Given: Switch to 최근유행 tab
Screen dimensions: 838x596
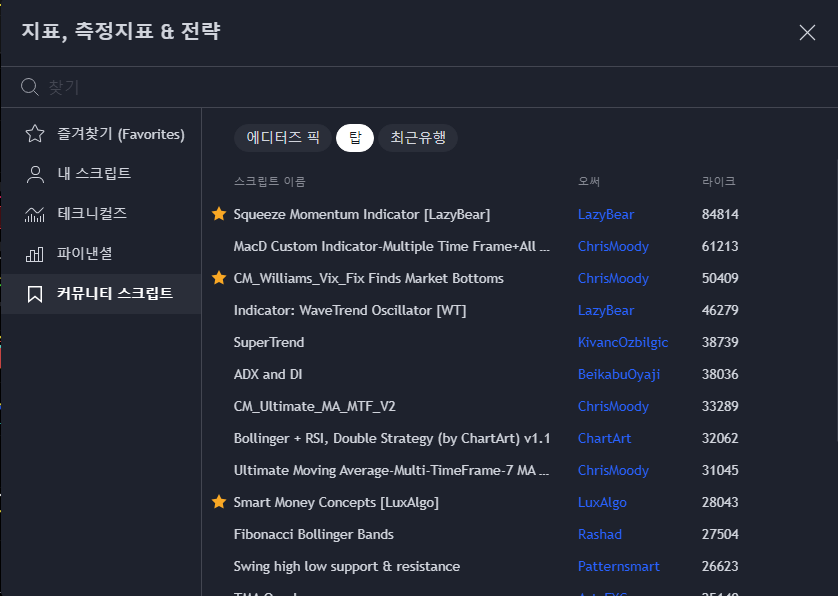Looking at the screenshot, I should (418, 138).
